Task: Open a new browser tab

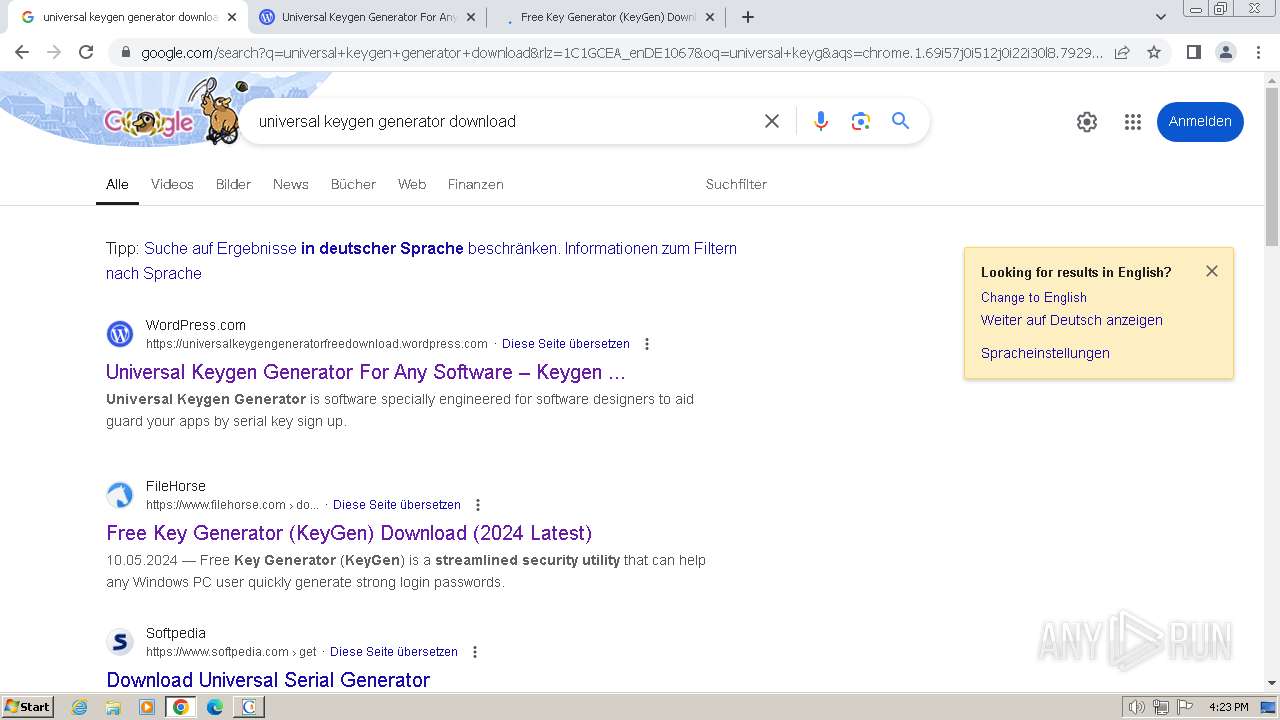Action: click(748, 17)
